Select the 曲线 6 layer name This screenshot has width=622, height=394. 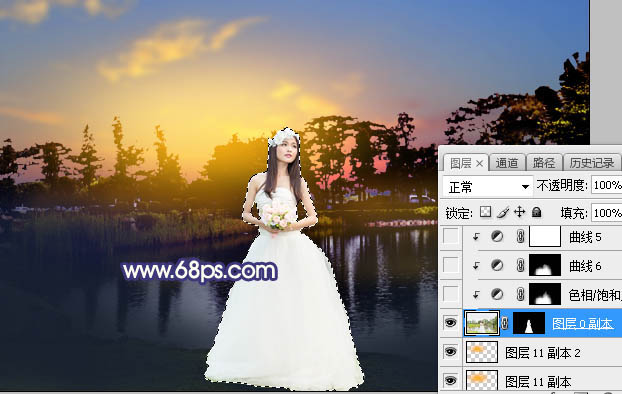point(585,266)
